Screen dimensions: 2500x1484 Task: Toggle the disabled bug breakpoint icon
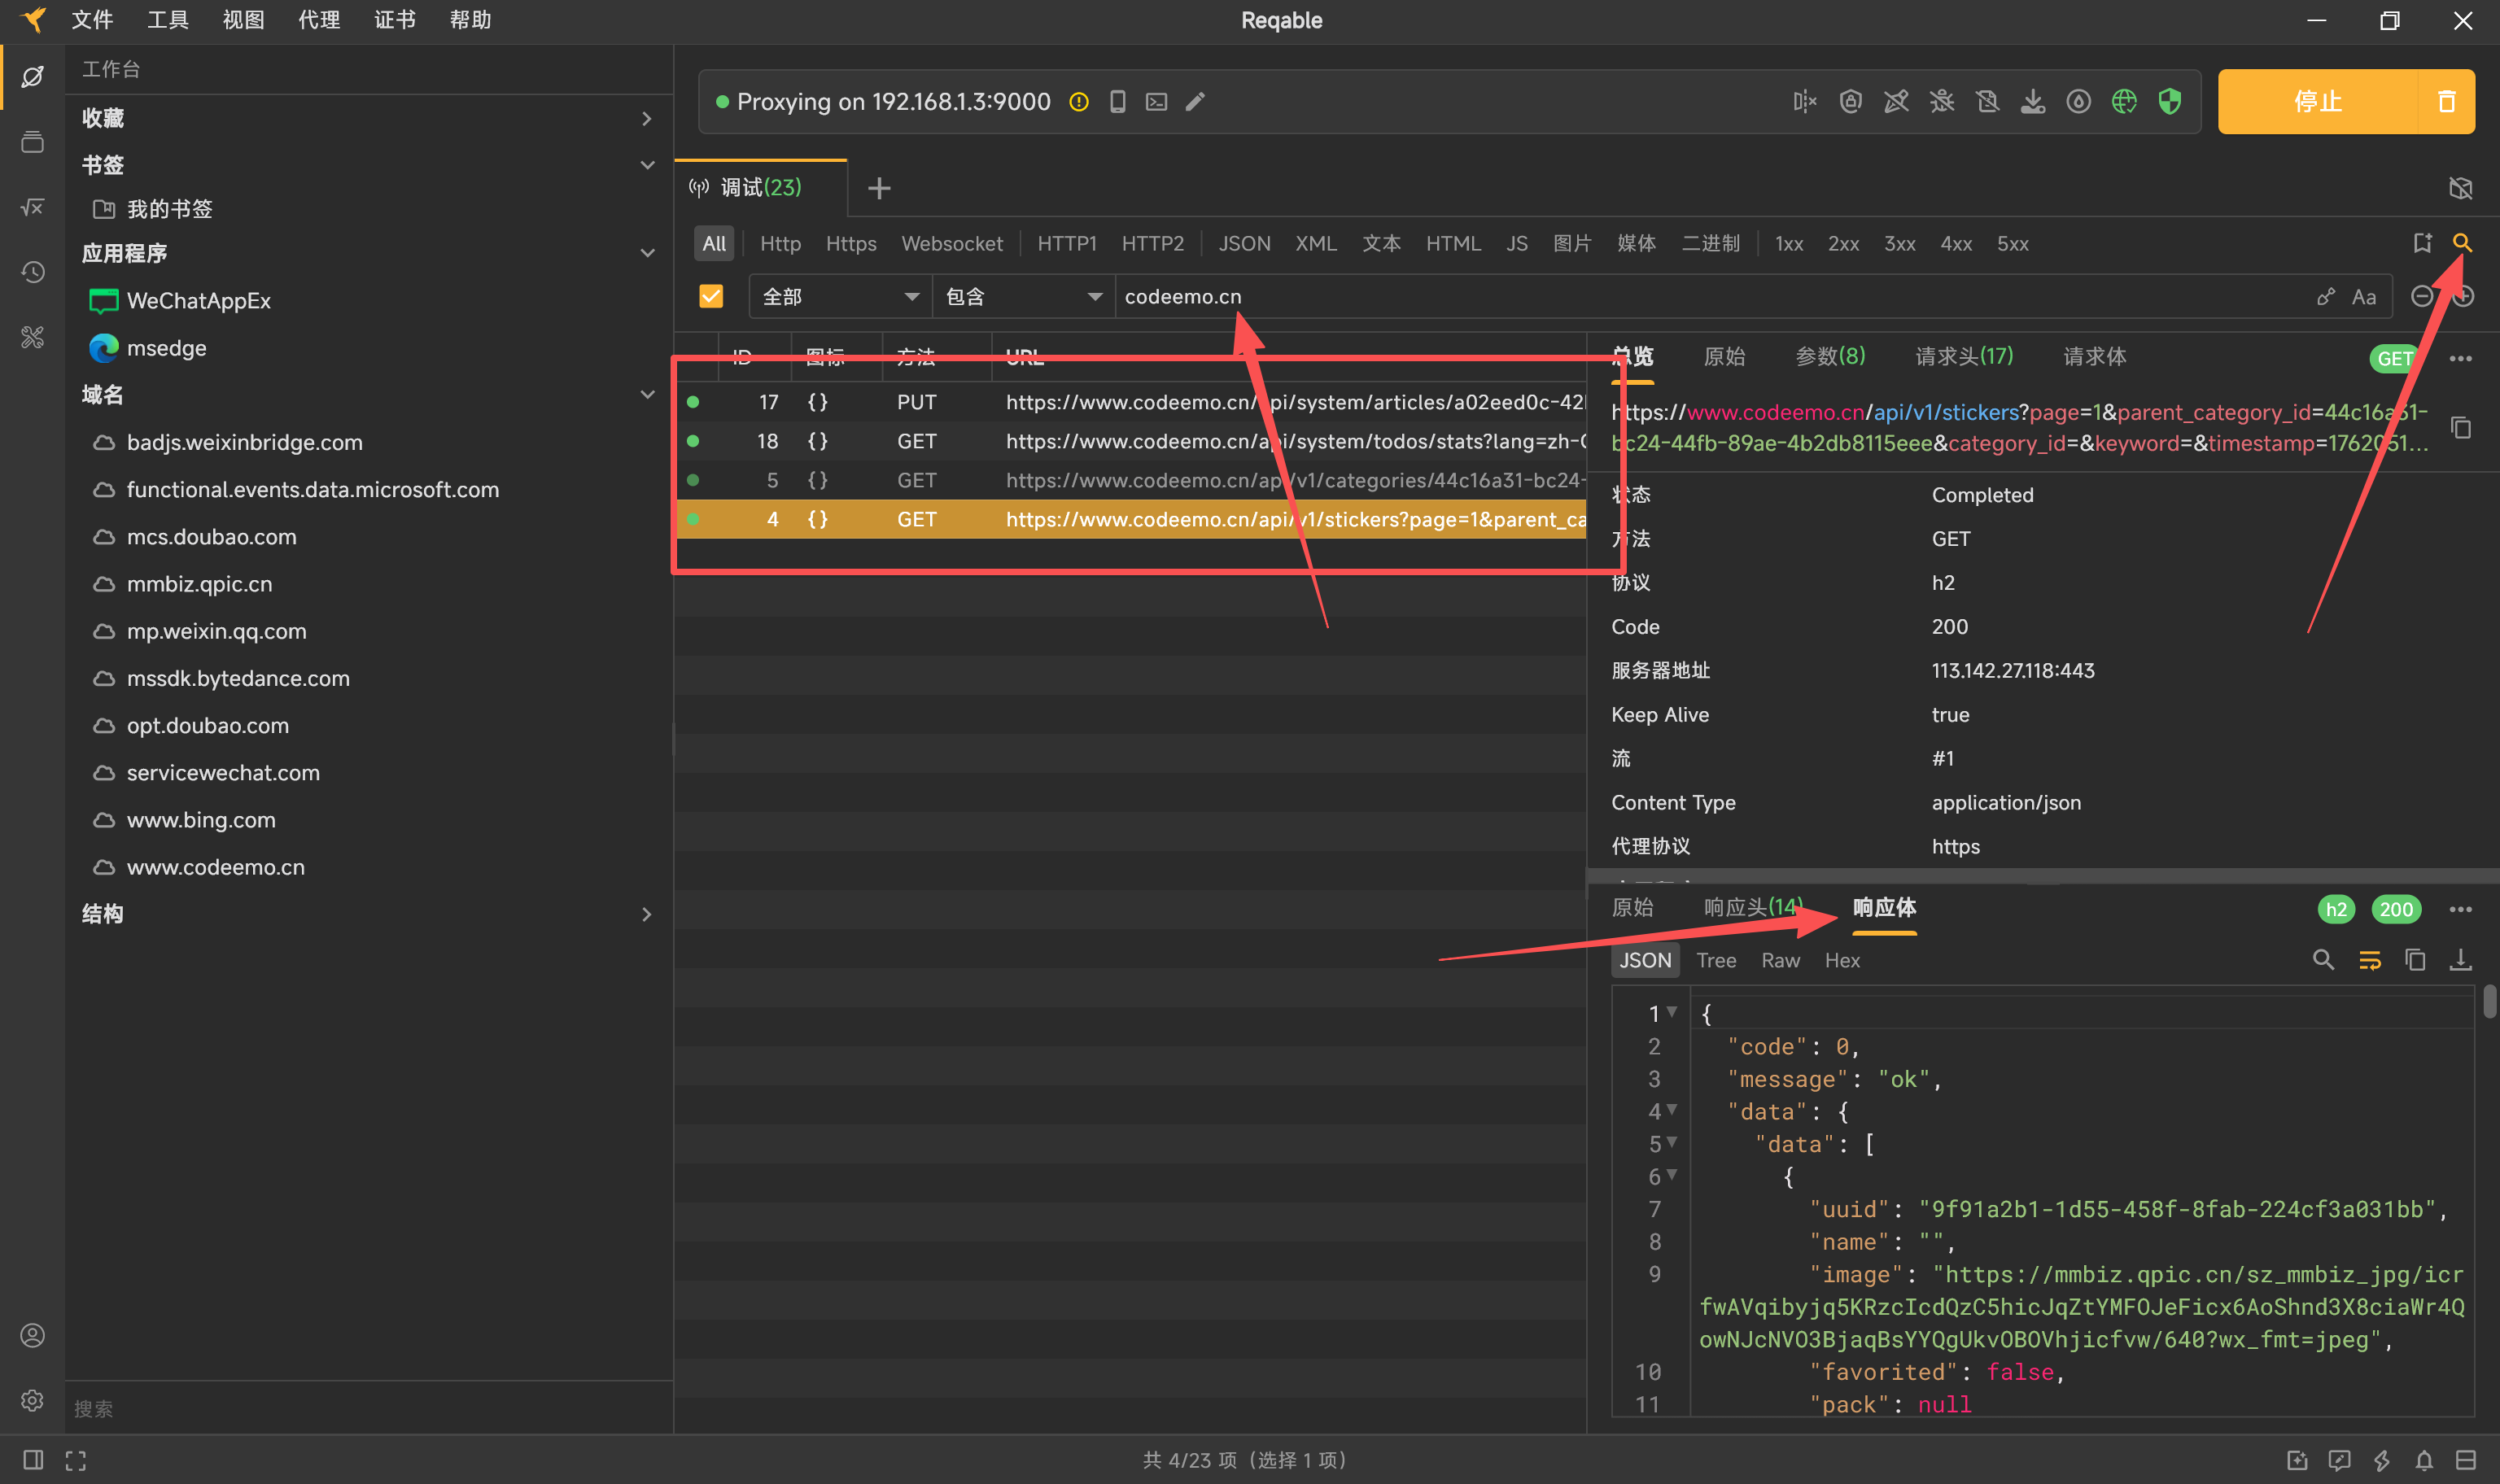[1941, 101]
